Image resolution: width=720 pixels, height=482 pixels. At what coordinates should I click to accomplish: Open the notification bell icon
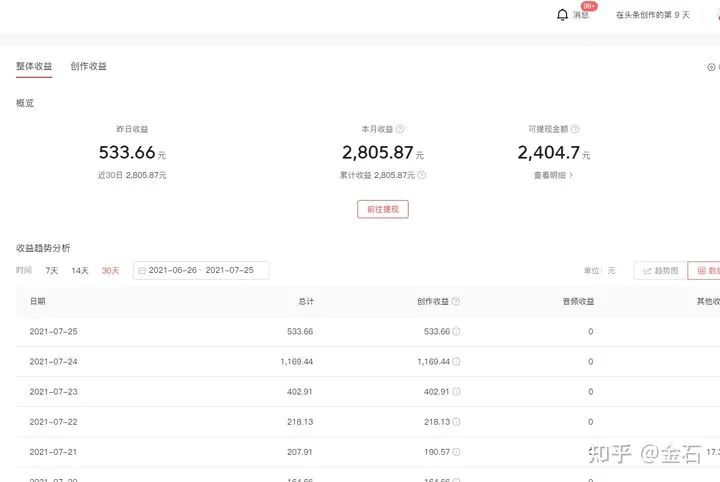562,15
